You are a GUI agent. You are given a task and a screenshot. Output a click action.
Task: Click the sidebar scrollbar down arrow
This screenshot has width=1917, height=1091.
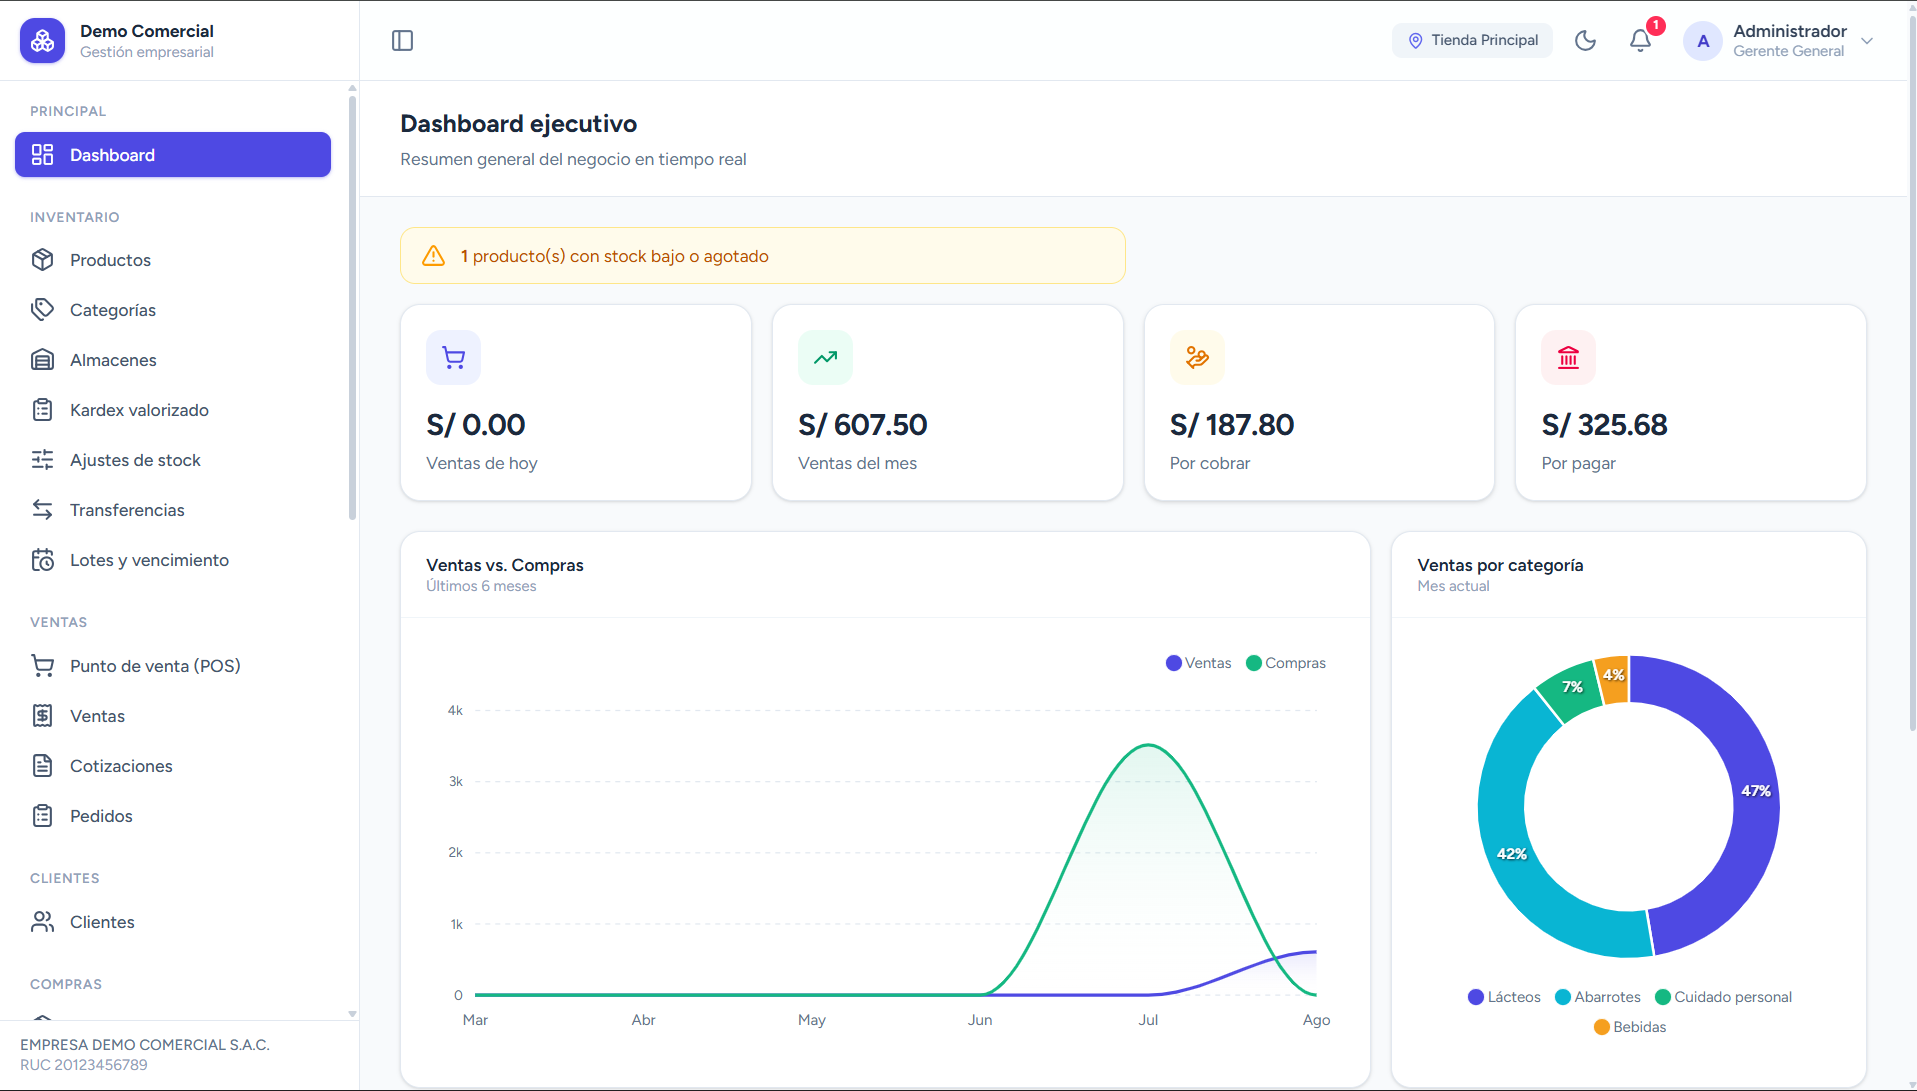point(352,1014)
